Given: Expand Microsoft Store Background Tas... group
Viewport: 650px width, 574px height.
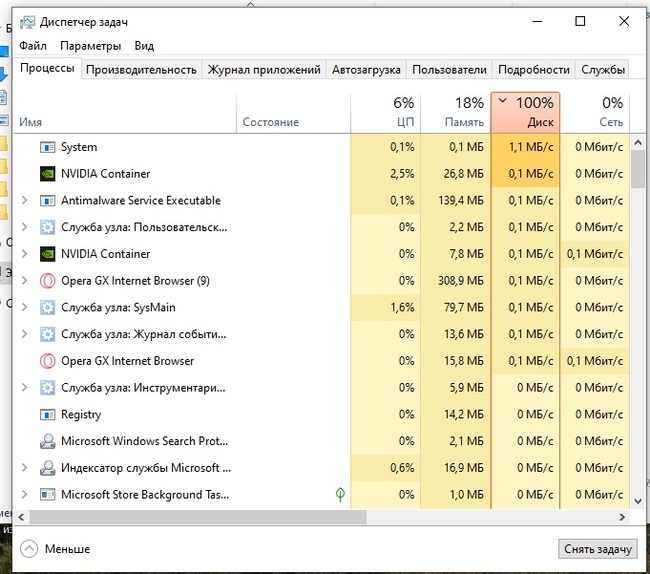Looking at the screenshot, I should (24, 494).
